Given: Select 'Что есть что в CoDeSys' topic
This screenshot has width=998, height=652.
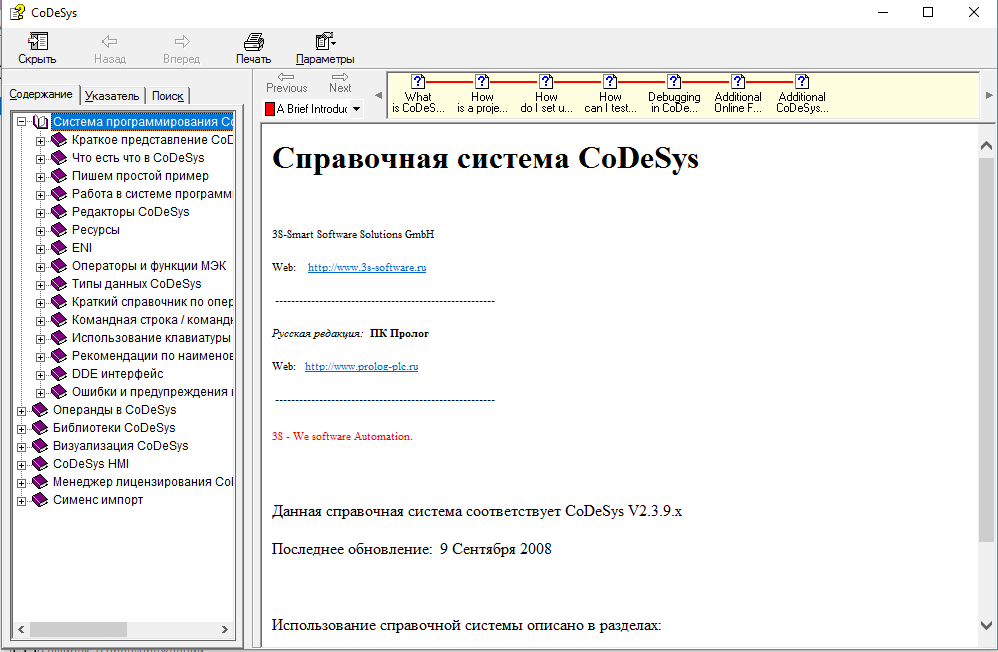Looking at the screenshot, I should [138, 158].
